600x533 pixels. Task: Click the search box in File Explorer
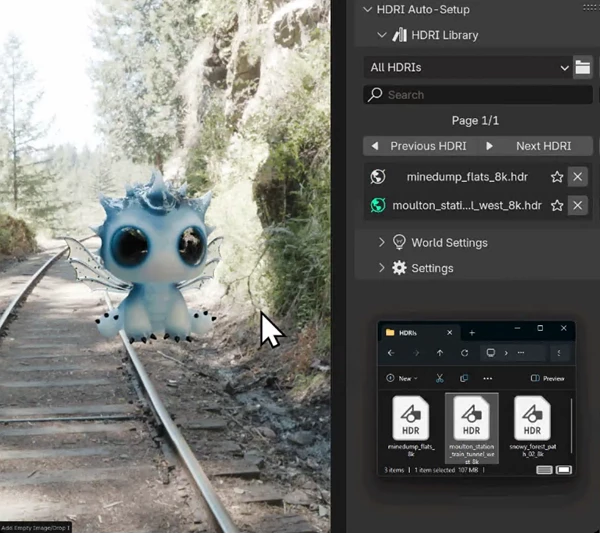click(x=559, y=353)
